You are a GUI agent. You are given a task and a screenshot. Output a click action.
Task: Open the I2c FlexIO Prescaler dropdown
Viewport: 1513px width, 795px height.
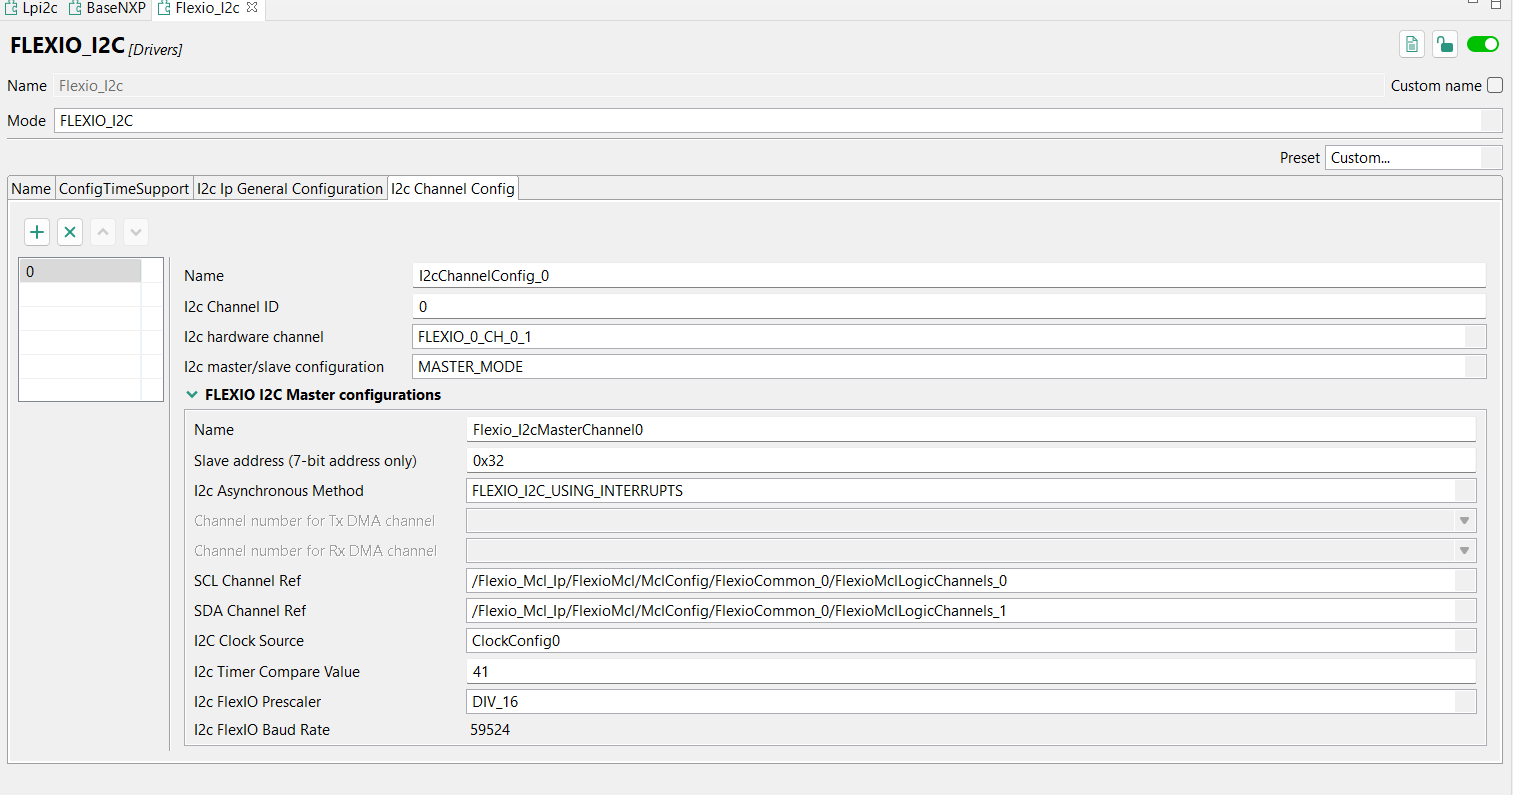point(1465,702)
